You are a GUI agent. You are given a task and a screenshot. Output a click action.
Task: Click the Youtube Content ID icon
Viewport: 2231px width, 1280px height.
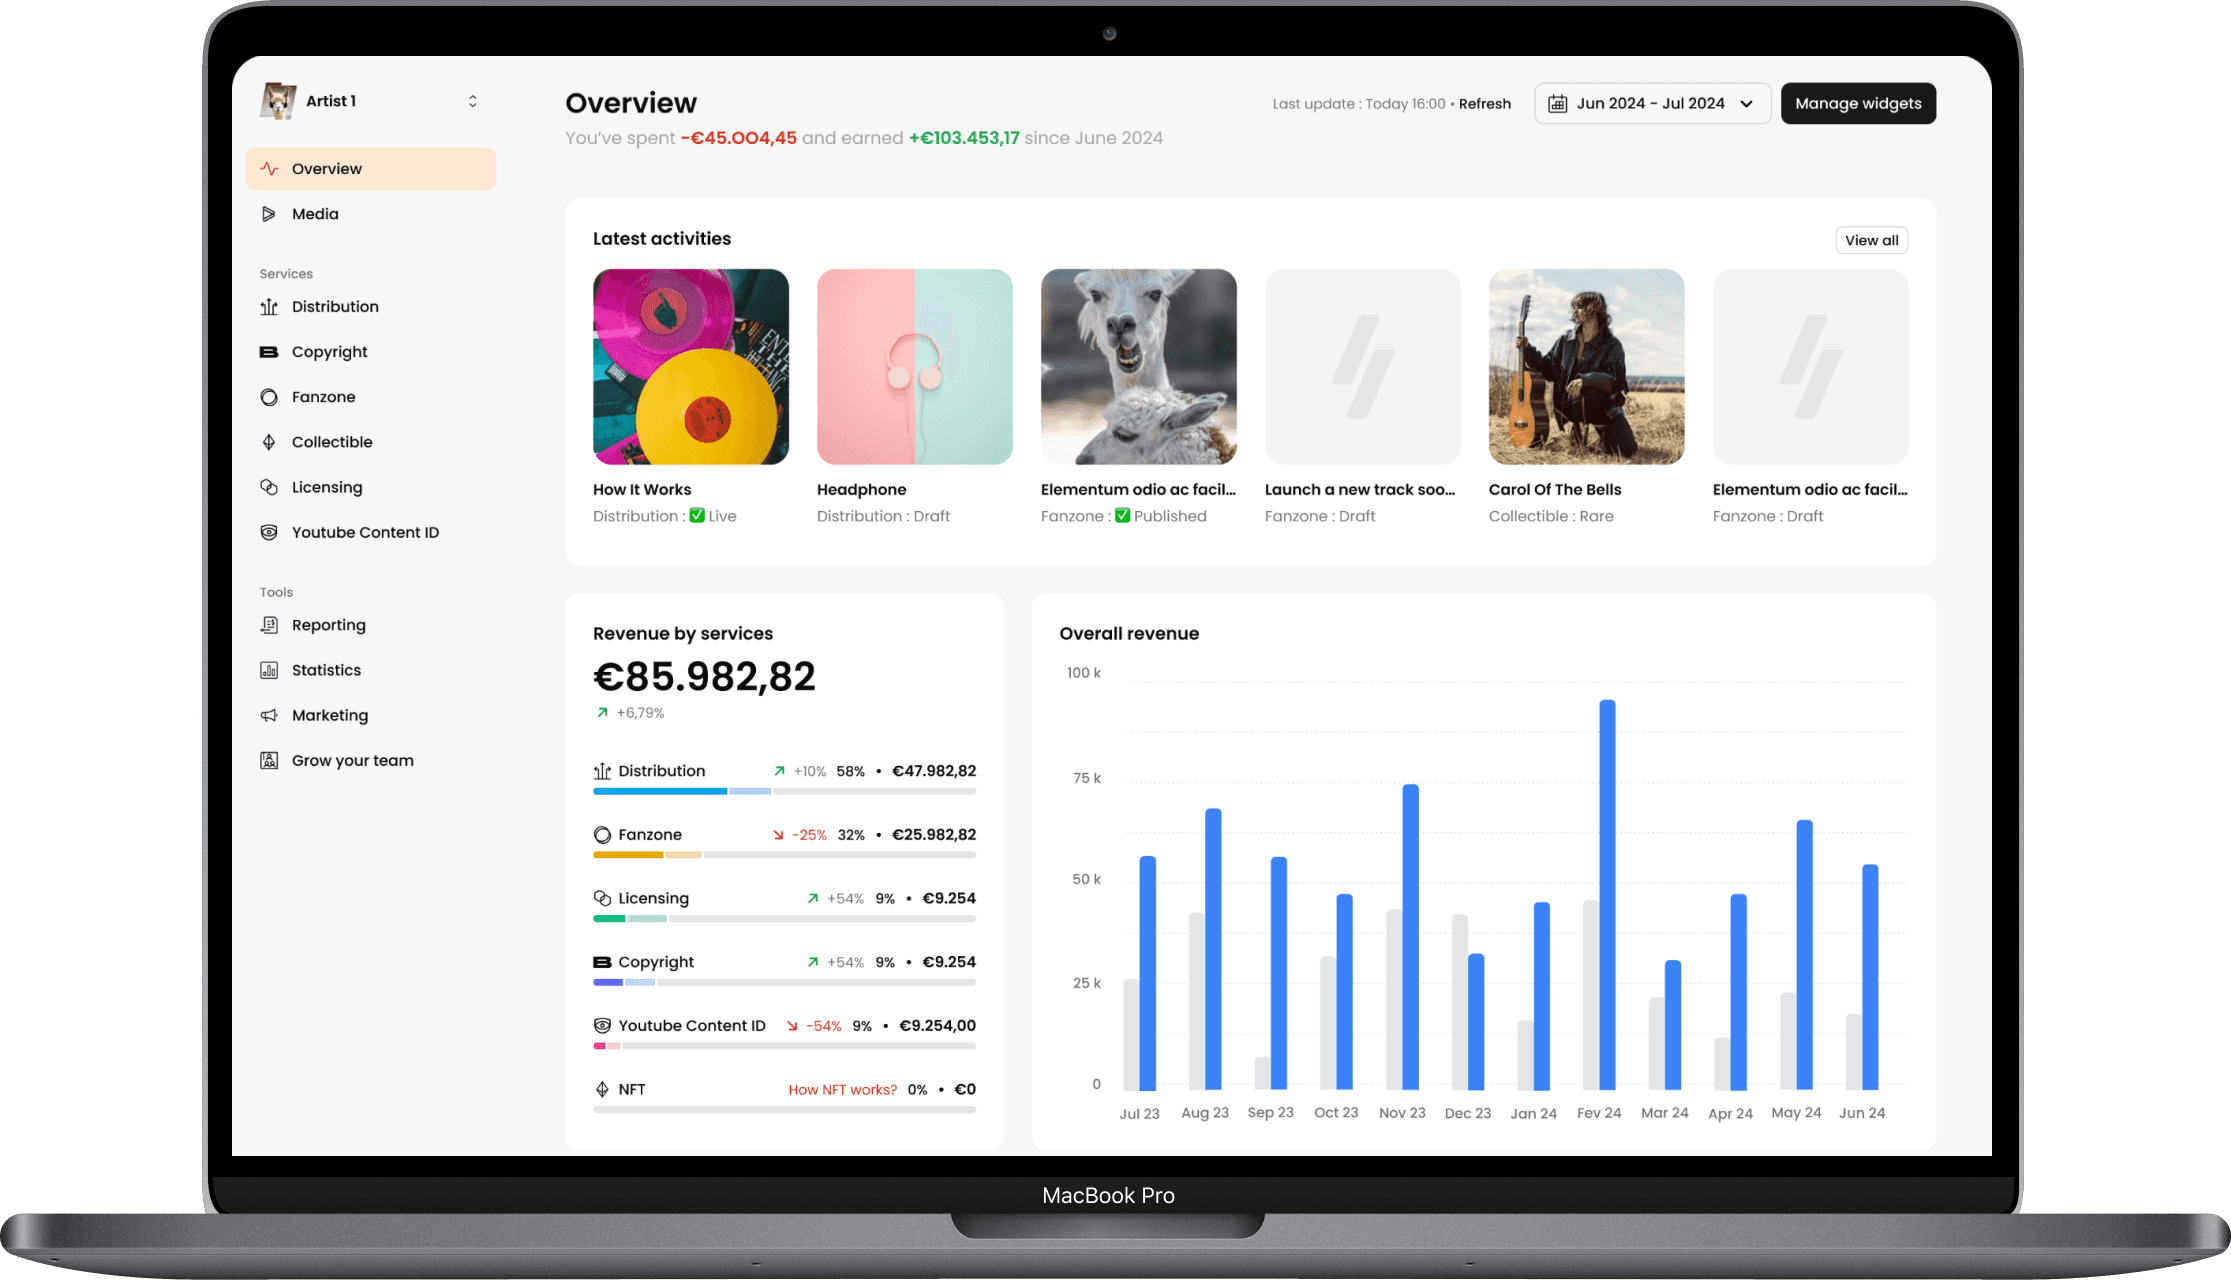coord(268,532)
